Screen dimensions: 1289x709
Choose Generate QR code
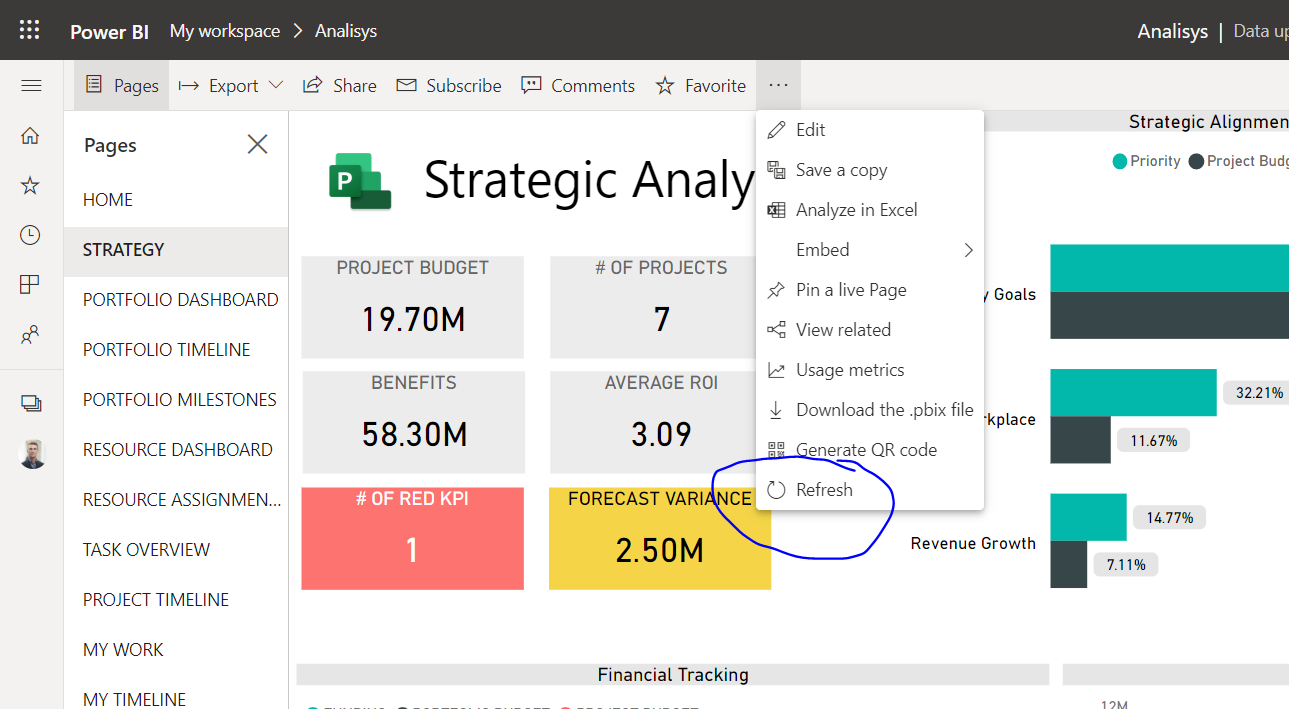pyautogui.click(x=870, y=450)
